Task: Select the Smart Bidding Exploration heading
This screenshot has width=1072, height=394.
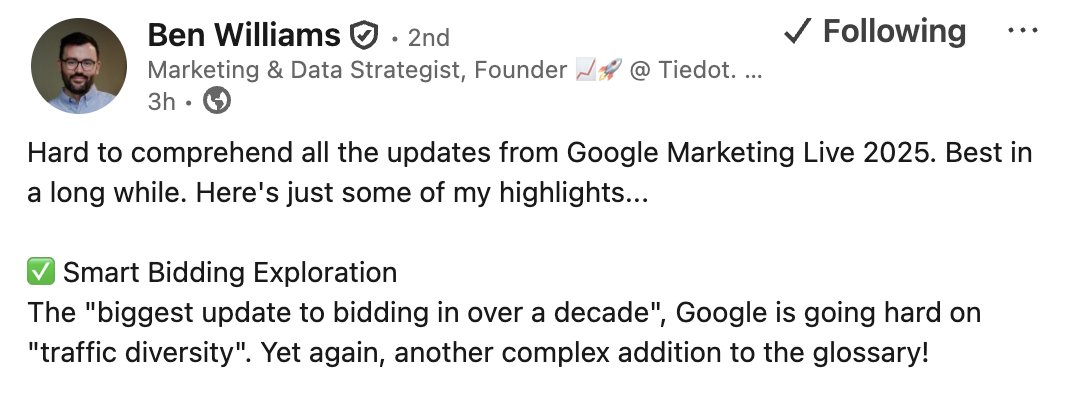Action: tap(230, 273)
